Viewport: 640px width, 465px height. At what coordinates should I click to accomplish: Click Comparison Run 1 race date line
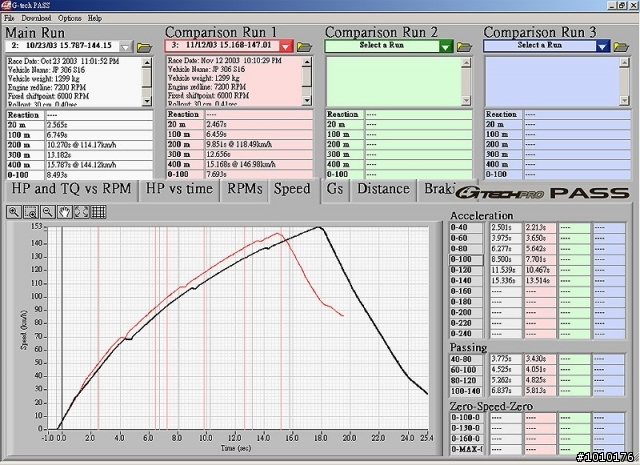pos(224,61)
